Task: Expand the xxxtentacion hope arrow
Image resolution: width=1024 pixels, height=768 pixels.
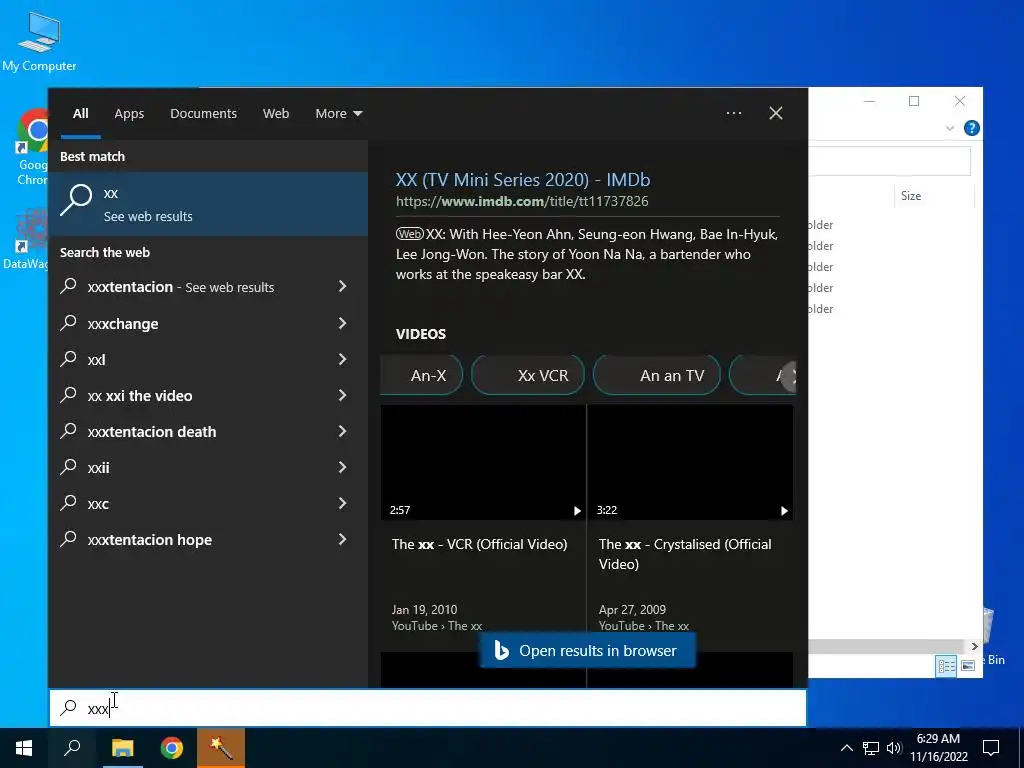Action: pyautogui.click(x=342, y=539)
